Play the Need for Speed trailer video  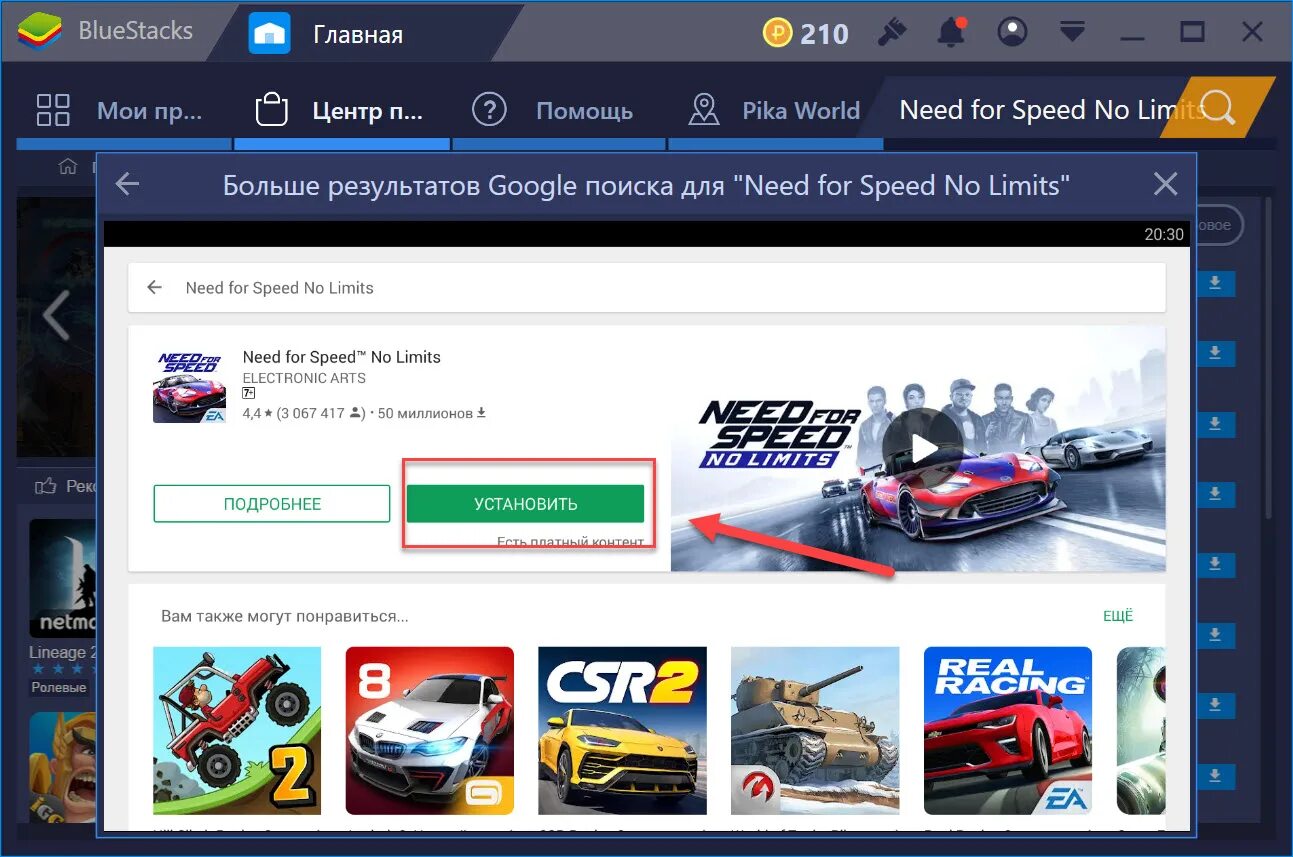(923, 449)
